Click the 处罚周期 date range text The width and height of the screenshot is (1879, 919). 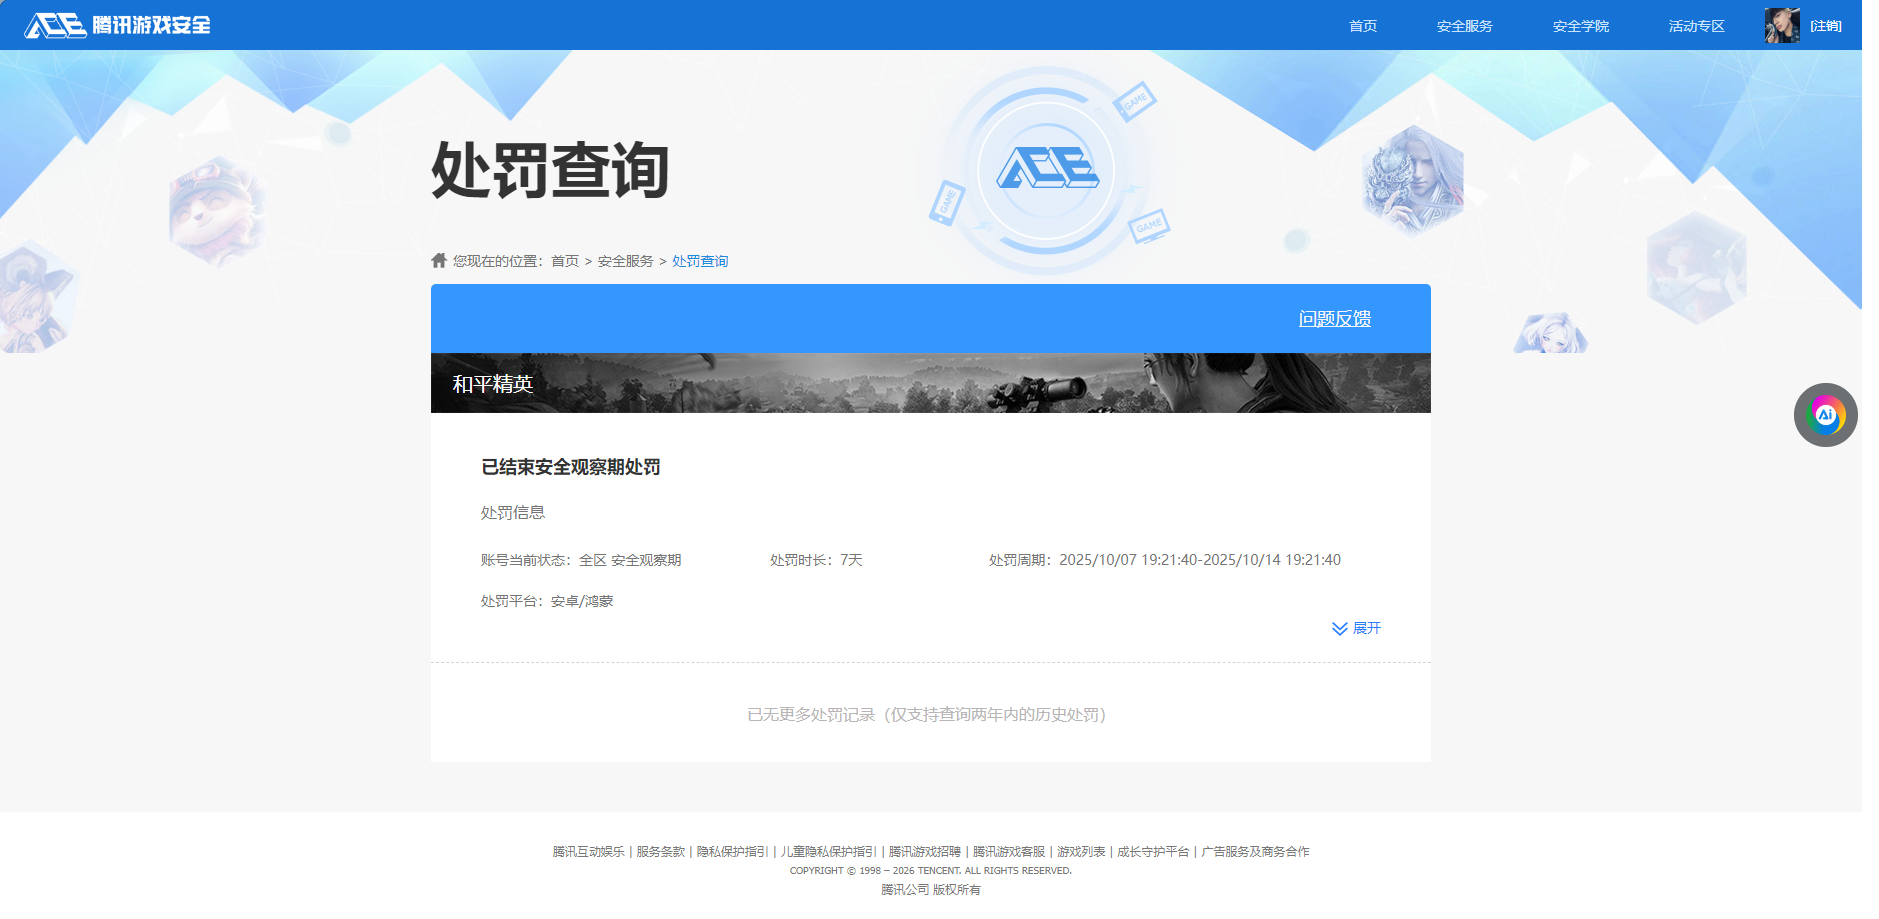(1165, 560)
